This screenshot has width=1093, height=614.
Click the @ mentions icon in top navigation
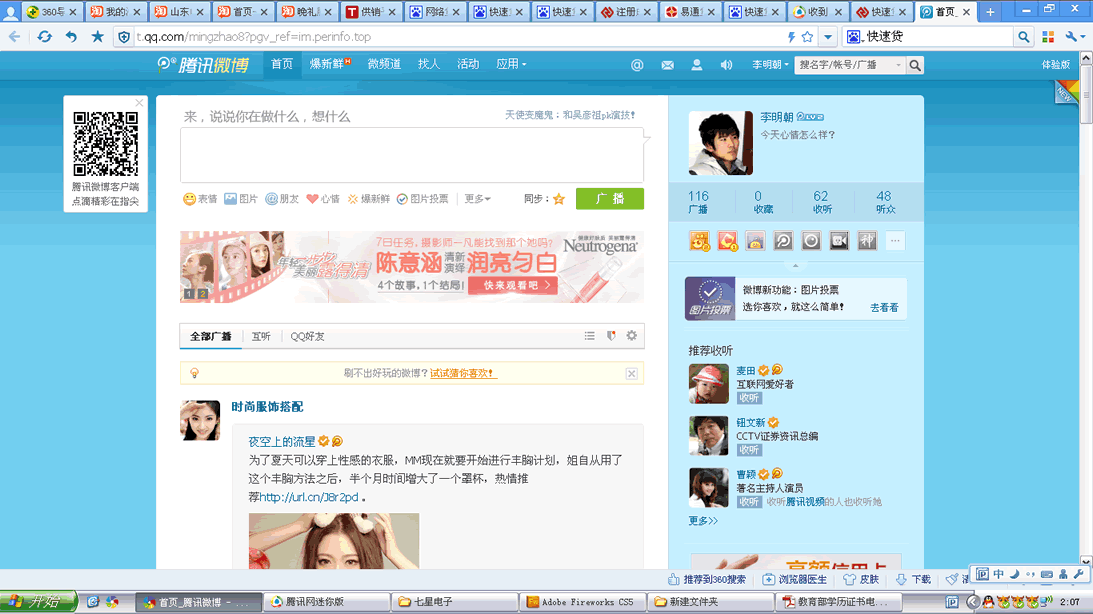[x=637, y=65]
